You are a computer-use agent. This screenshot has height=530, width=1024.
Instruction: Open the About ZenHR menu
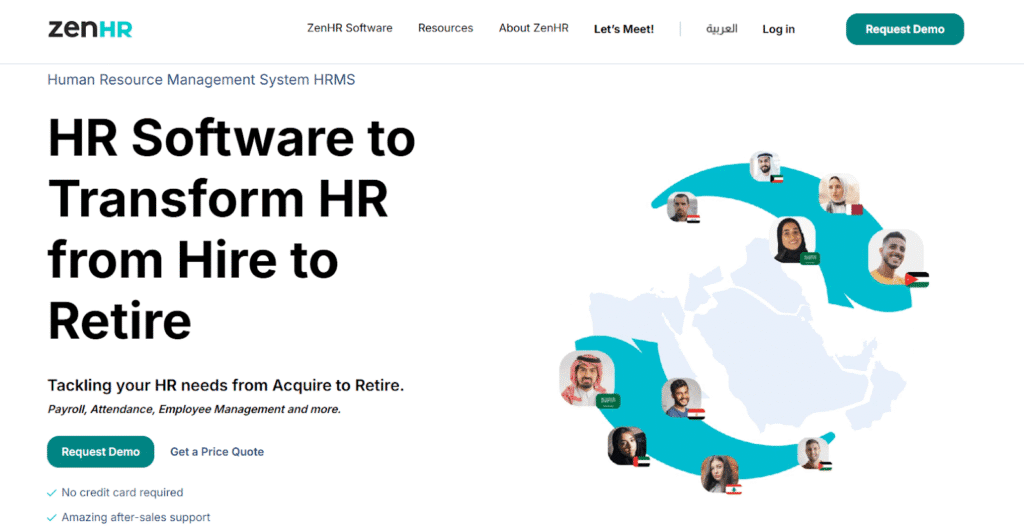tap(533, 29)
